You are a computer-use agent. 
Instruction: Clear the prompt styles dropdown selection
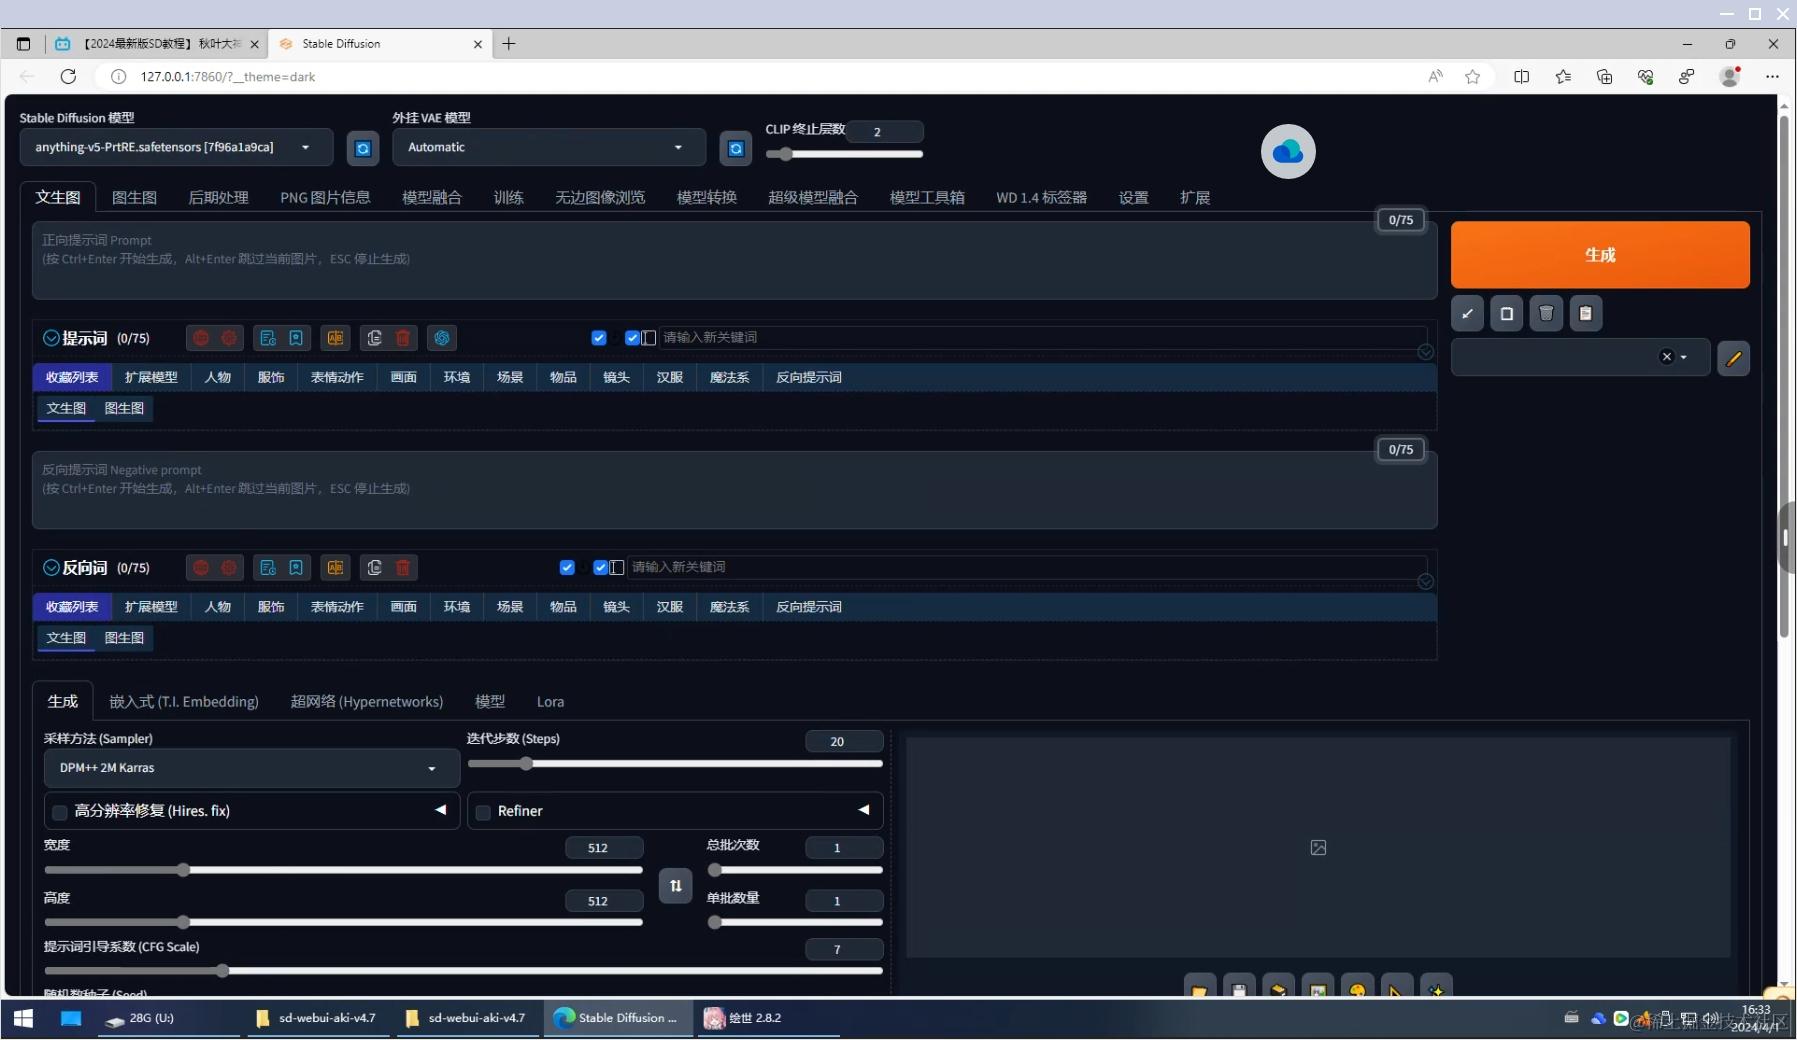click(1666, 357)
